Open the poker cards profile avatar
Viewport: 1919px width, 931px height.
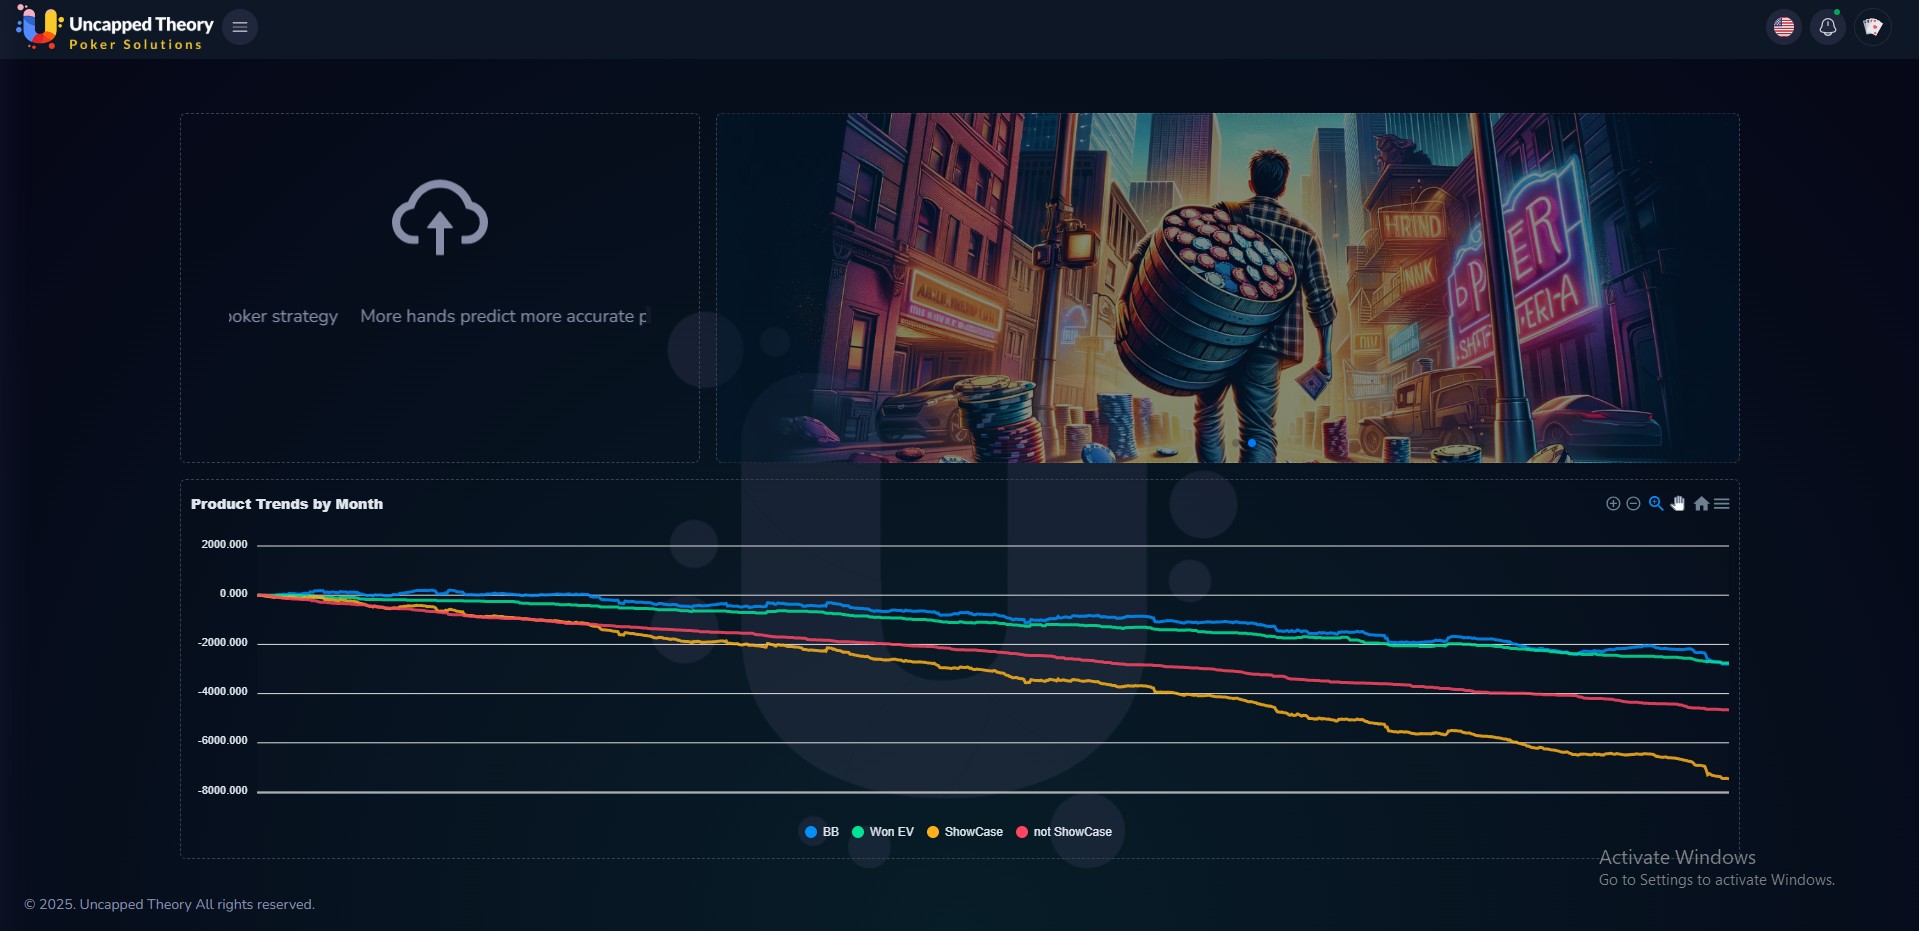pos(1873,27)
